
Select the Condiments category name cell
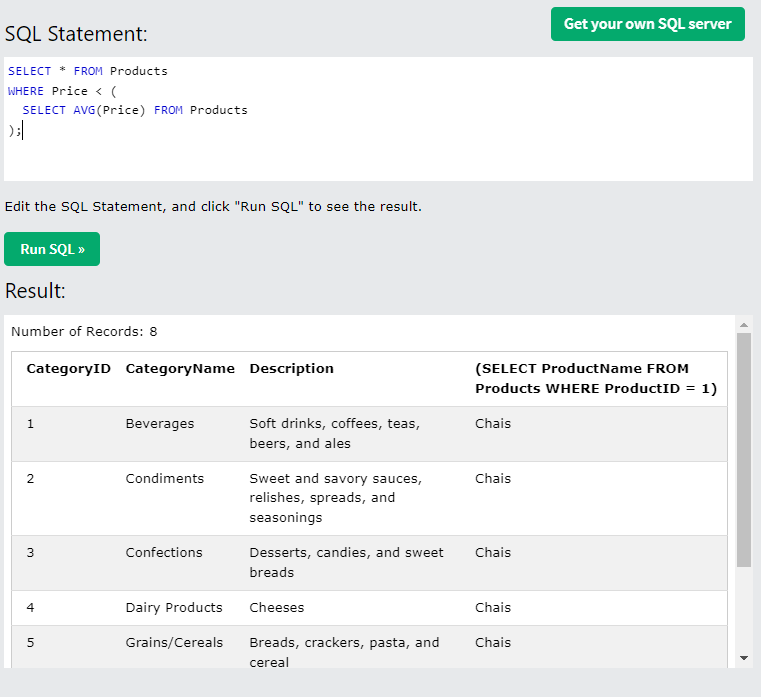(x=164, y=479)
